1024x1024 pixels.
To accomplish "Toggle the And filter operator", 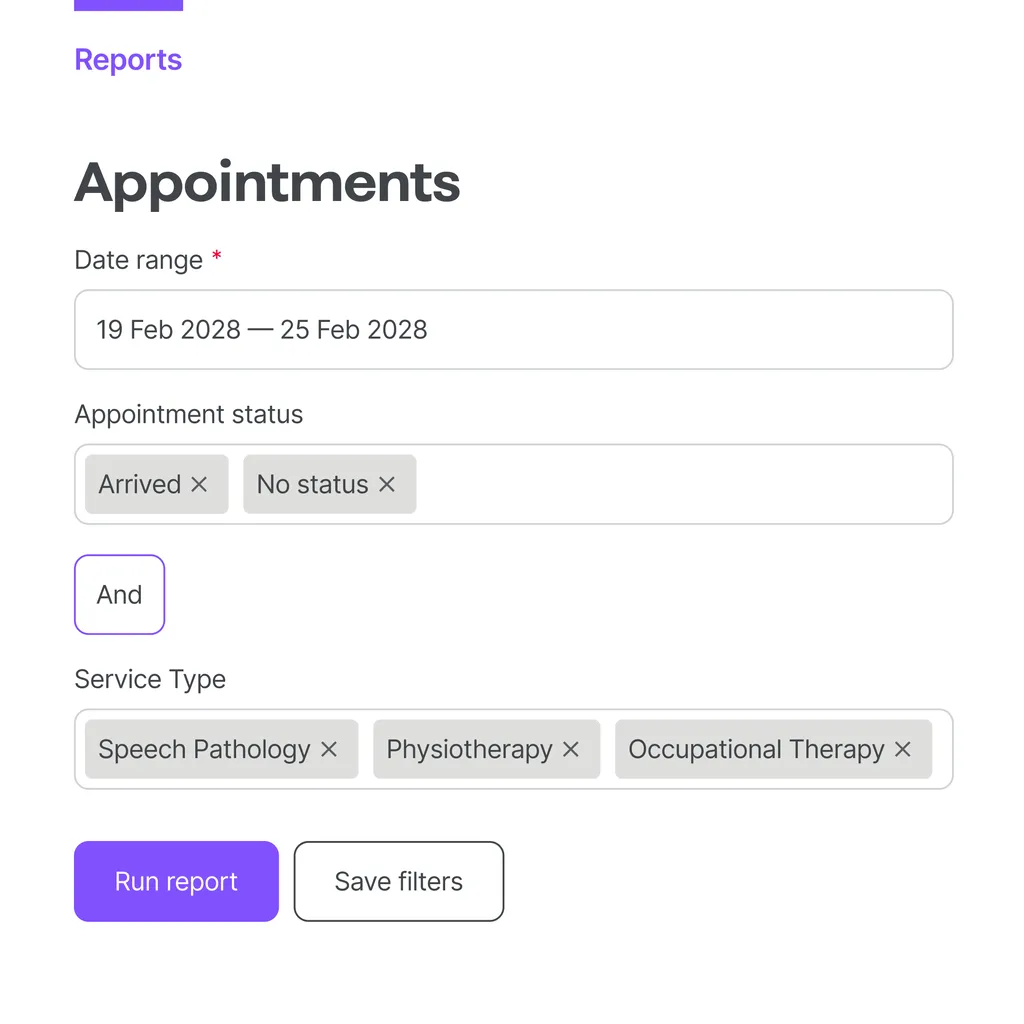I will [119, 595].
